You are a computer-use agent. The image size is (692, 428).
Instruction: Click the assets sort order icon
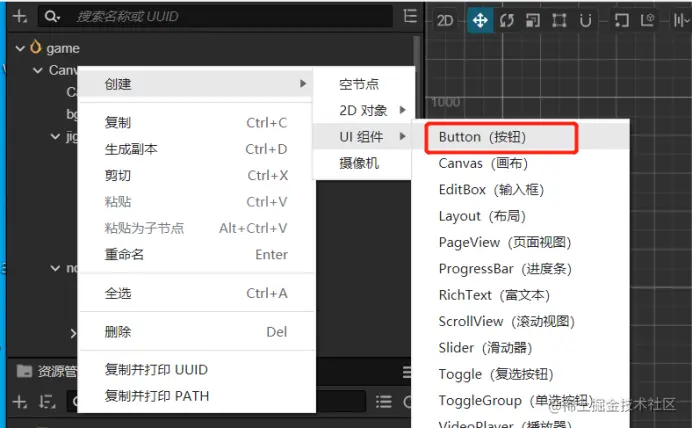point(46,402)
